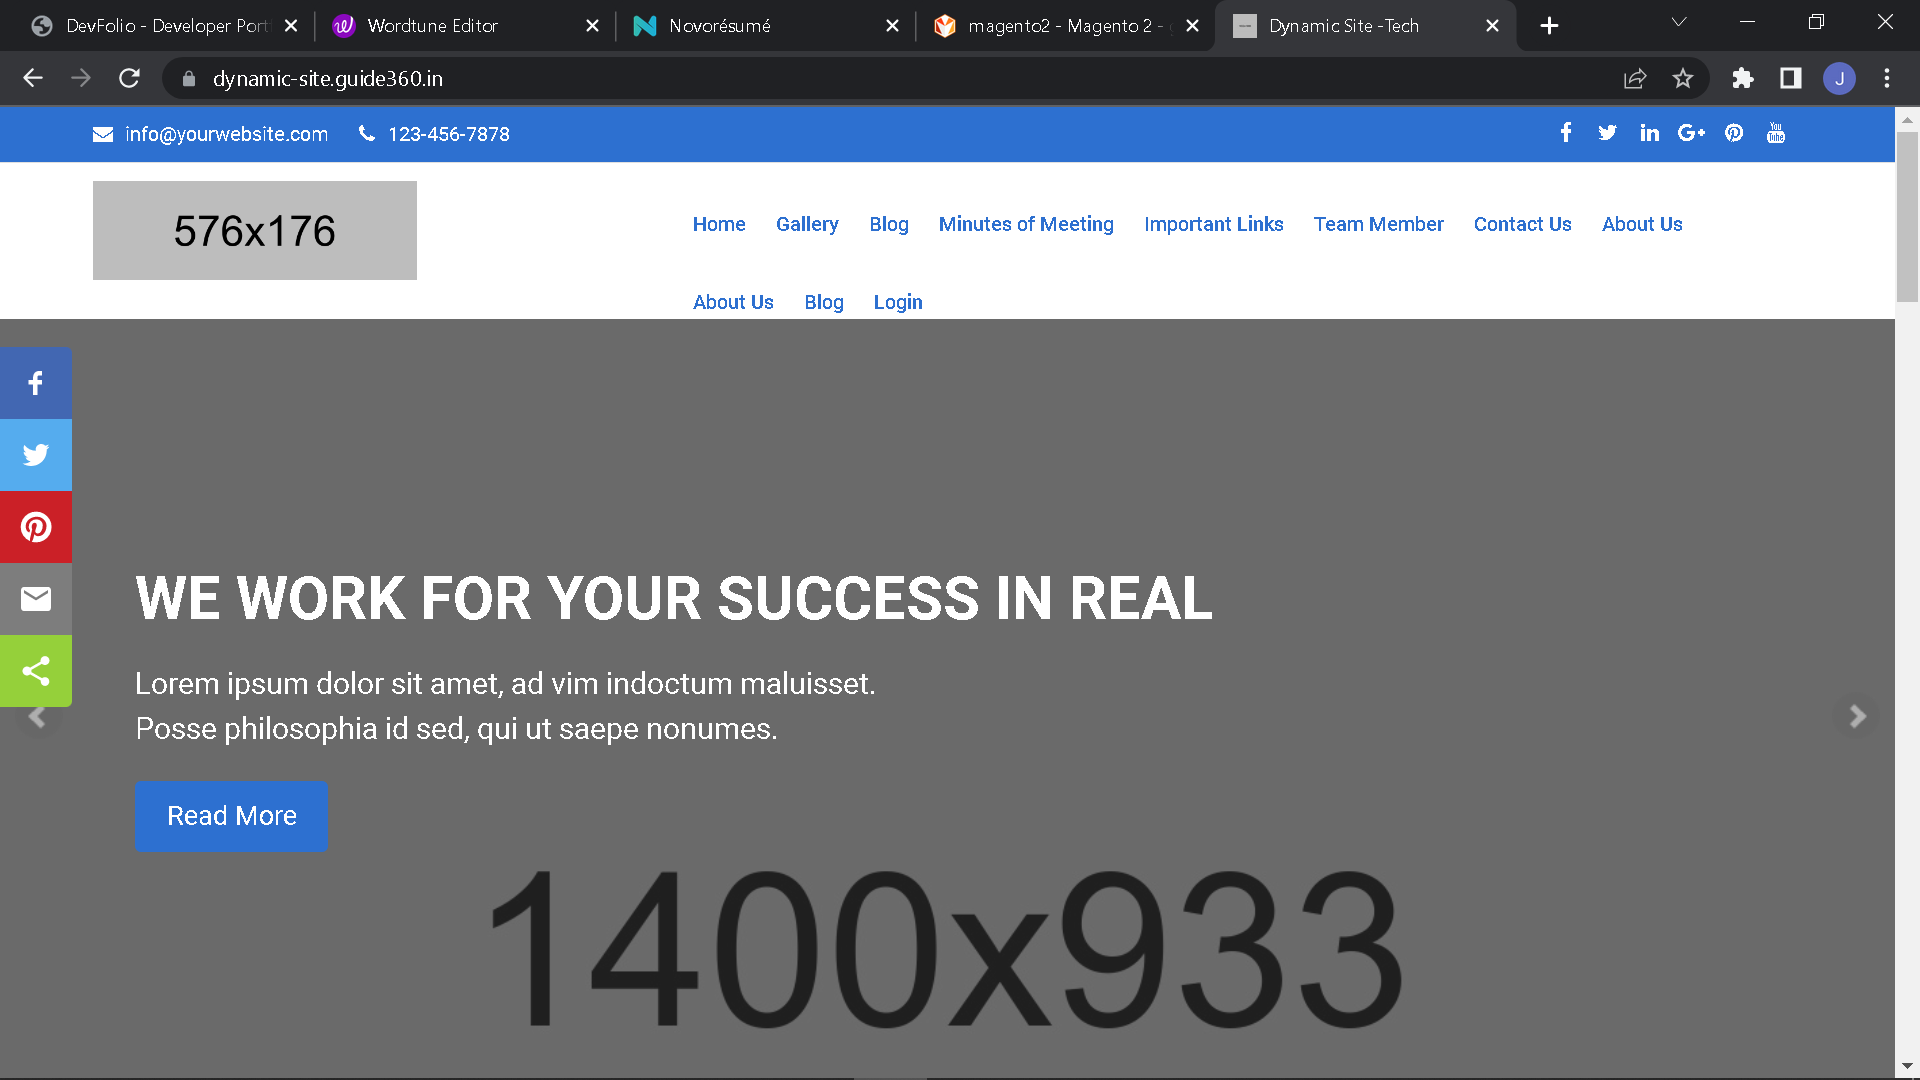Open the Chrome three-dot menu
Image resolution: width=1920 pixels, height=1080 pixels.
pyautogui.click(x=1887, y=78)
